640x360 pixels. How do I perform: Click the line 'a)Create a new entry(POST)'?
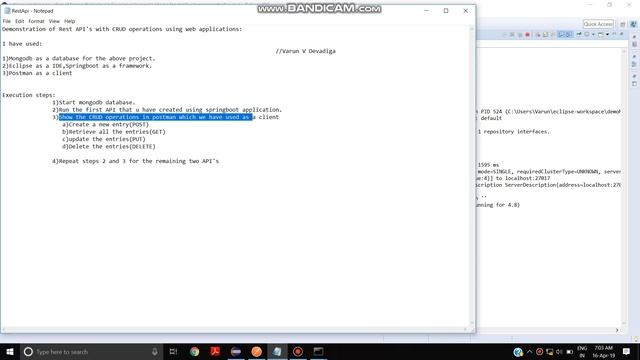pos(105,124)
